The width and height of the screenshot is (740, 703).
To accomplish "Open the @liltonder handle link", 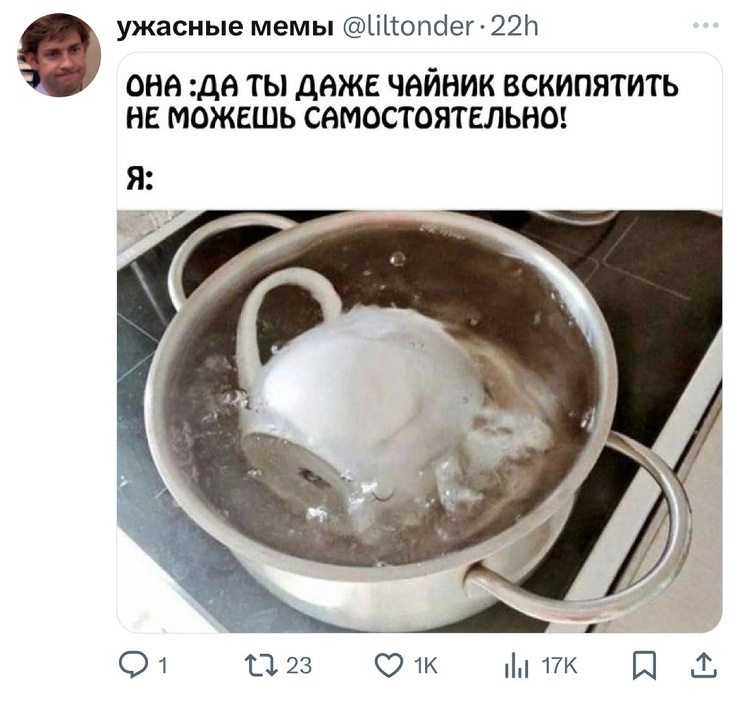I will pos(407,26).
